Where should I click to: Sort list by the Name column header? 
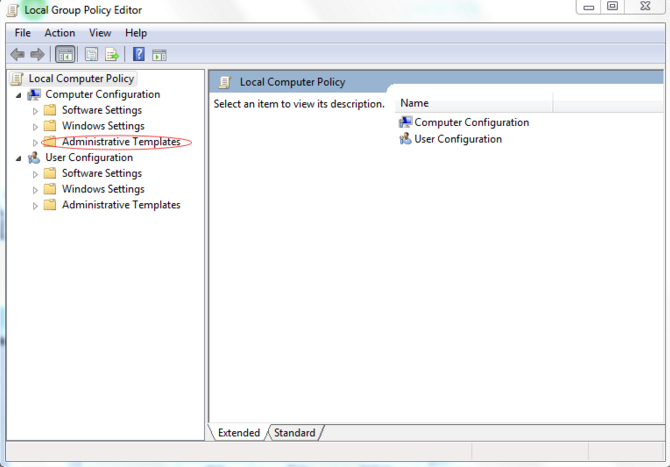point(474,103)
